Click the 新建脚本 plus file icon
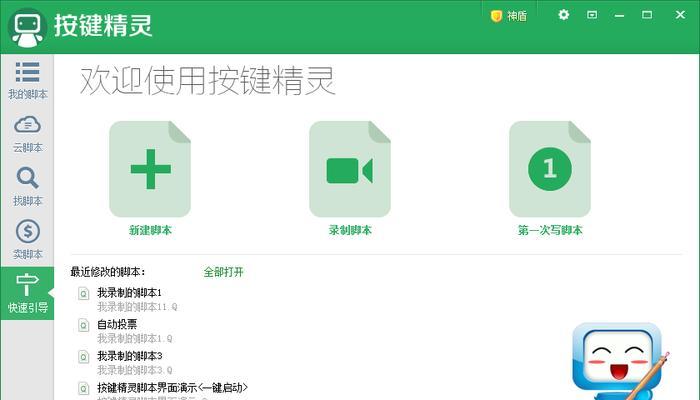The image size is (700, 400). tap(150, 169)
